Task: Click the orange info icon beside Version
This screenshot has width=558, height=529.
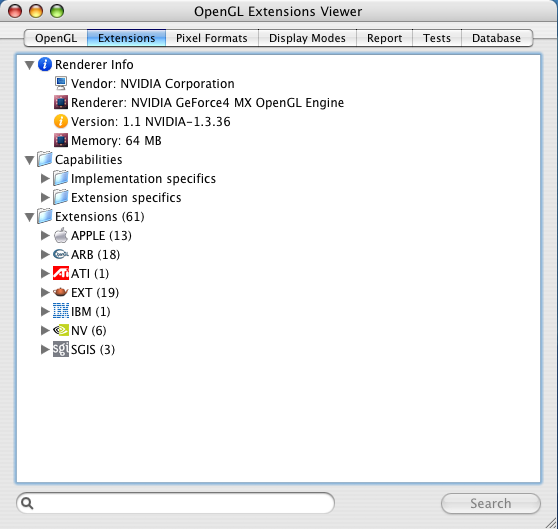Action: click(61, 121)
